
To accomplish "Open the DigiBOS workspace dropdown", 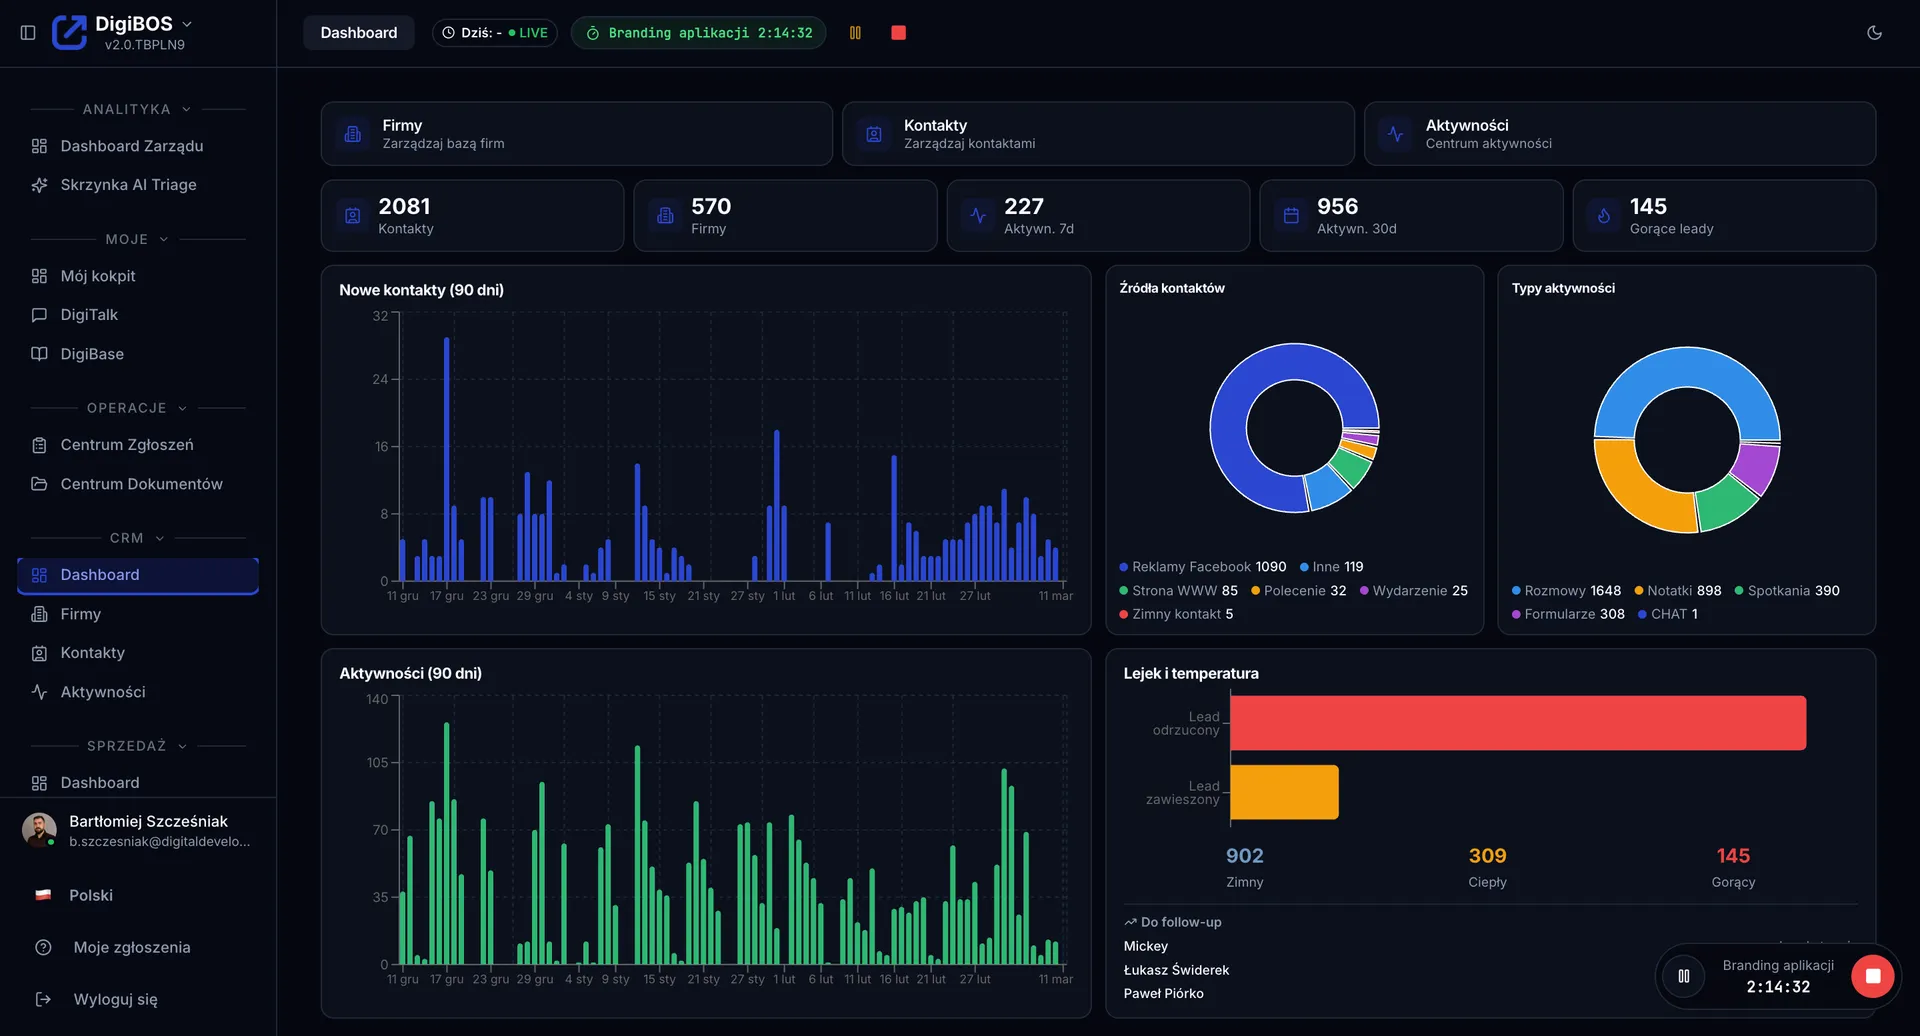I will (187, 24).
